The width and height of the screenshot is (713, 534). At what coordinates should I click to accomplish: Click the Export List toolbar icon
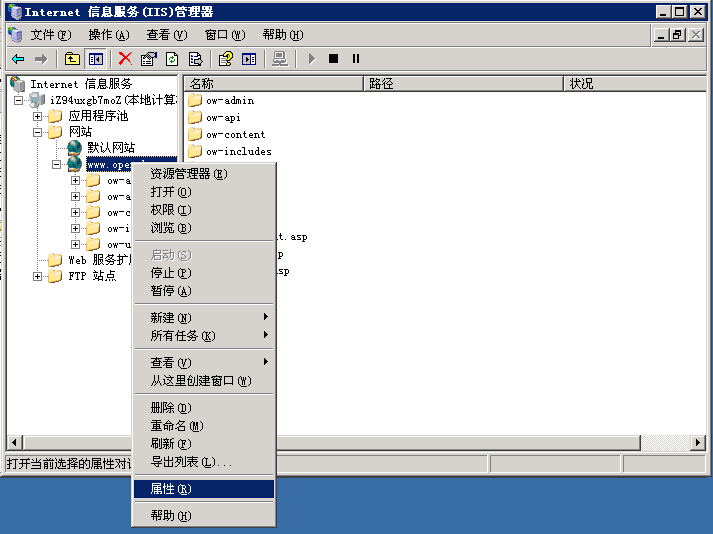point(196,59)
